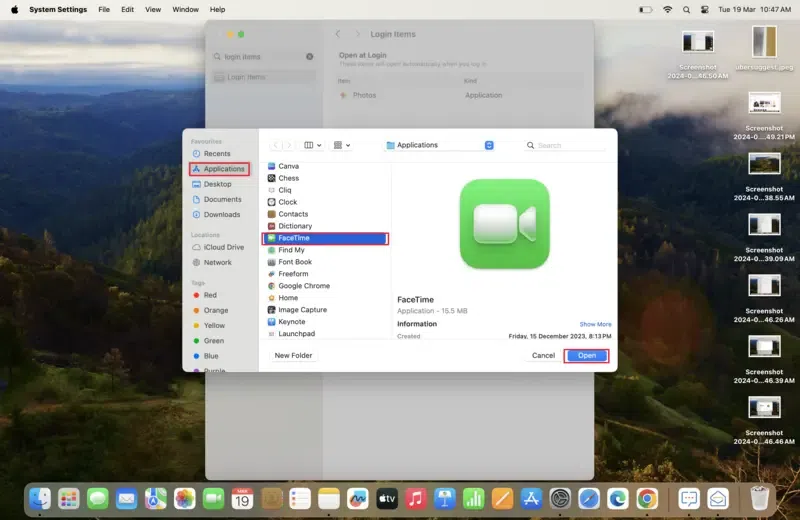Open the Help menu

tap(217, 9)
